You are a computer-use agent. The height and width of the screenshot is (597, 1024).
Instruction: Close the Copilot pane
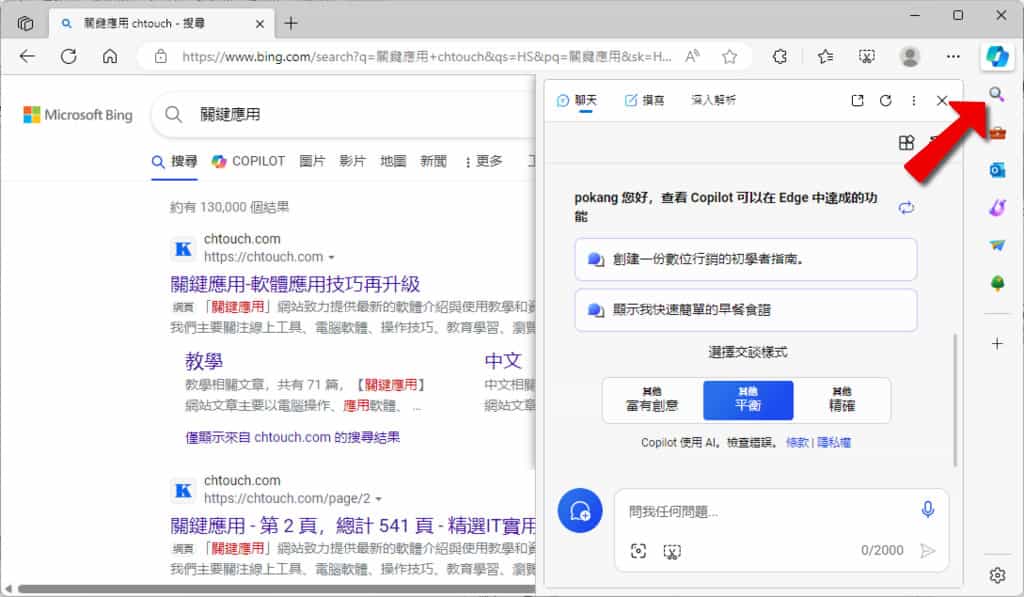click(942, 101)
